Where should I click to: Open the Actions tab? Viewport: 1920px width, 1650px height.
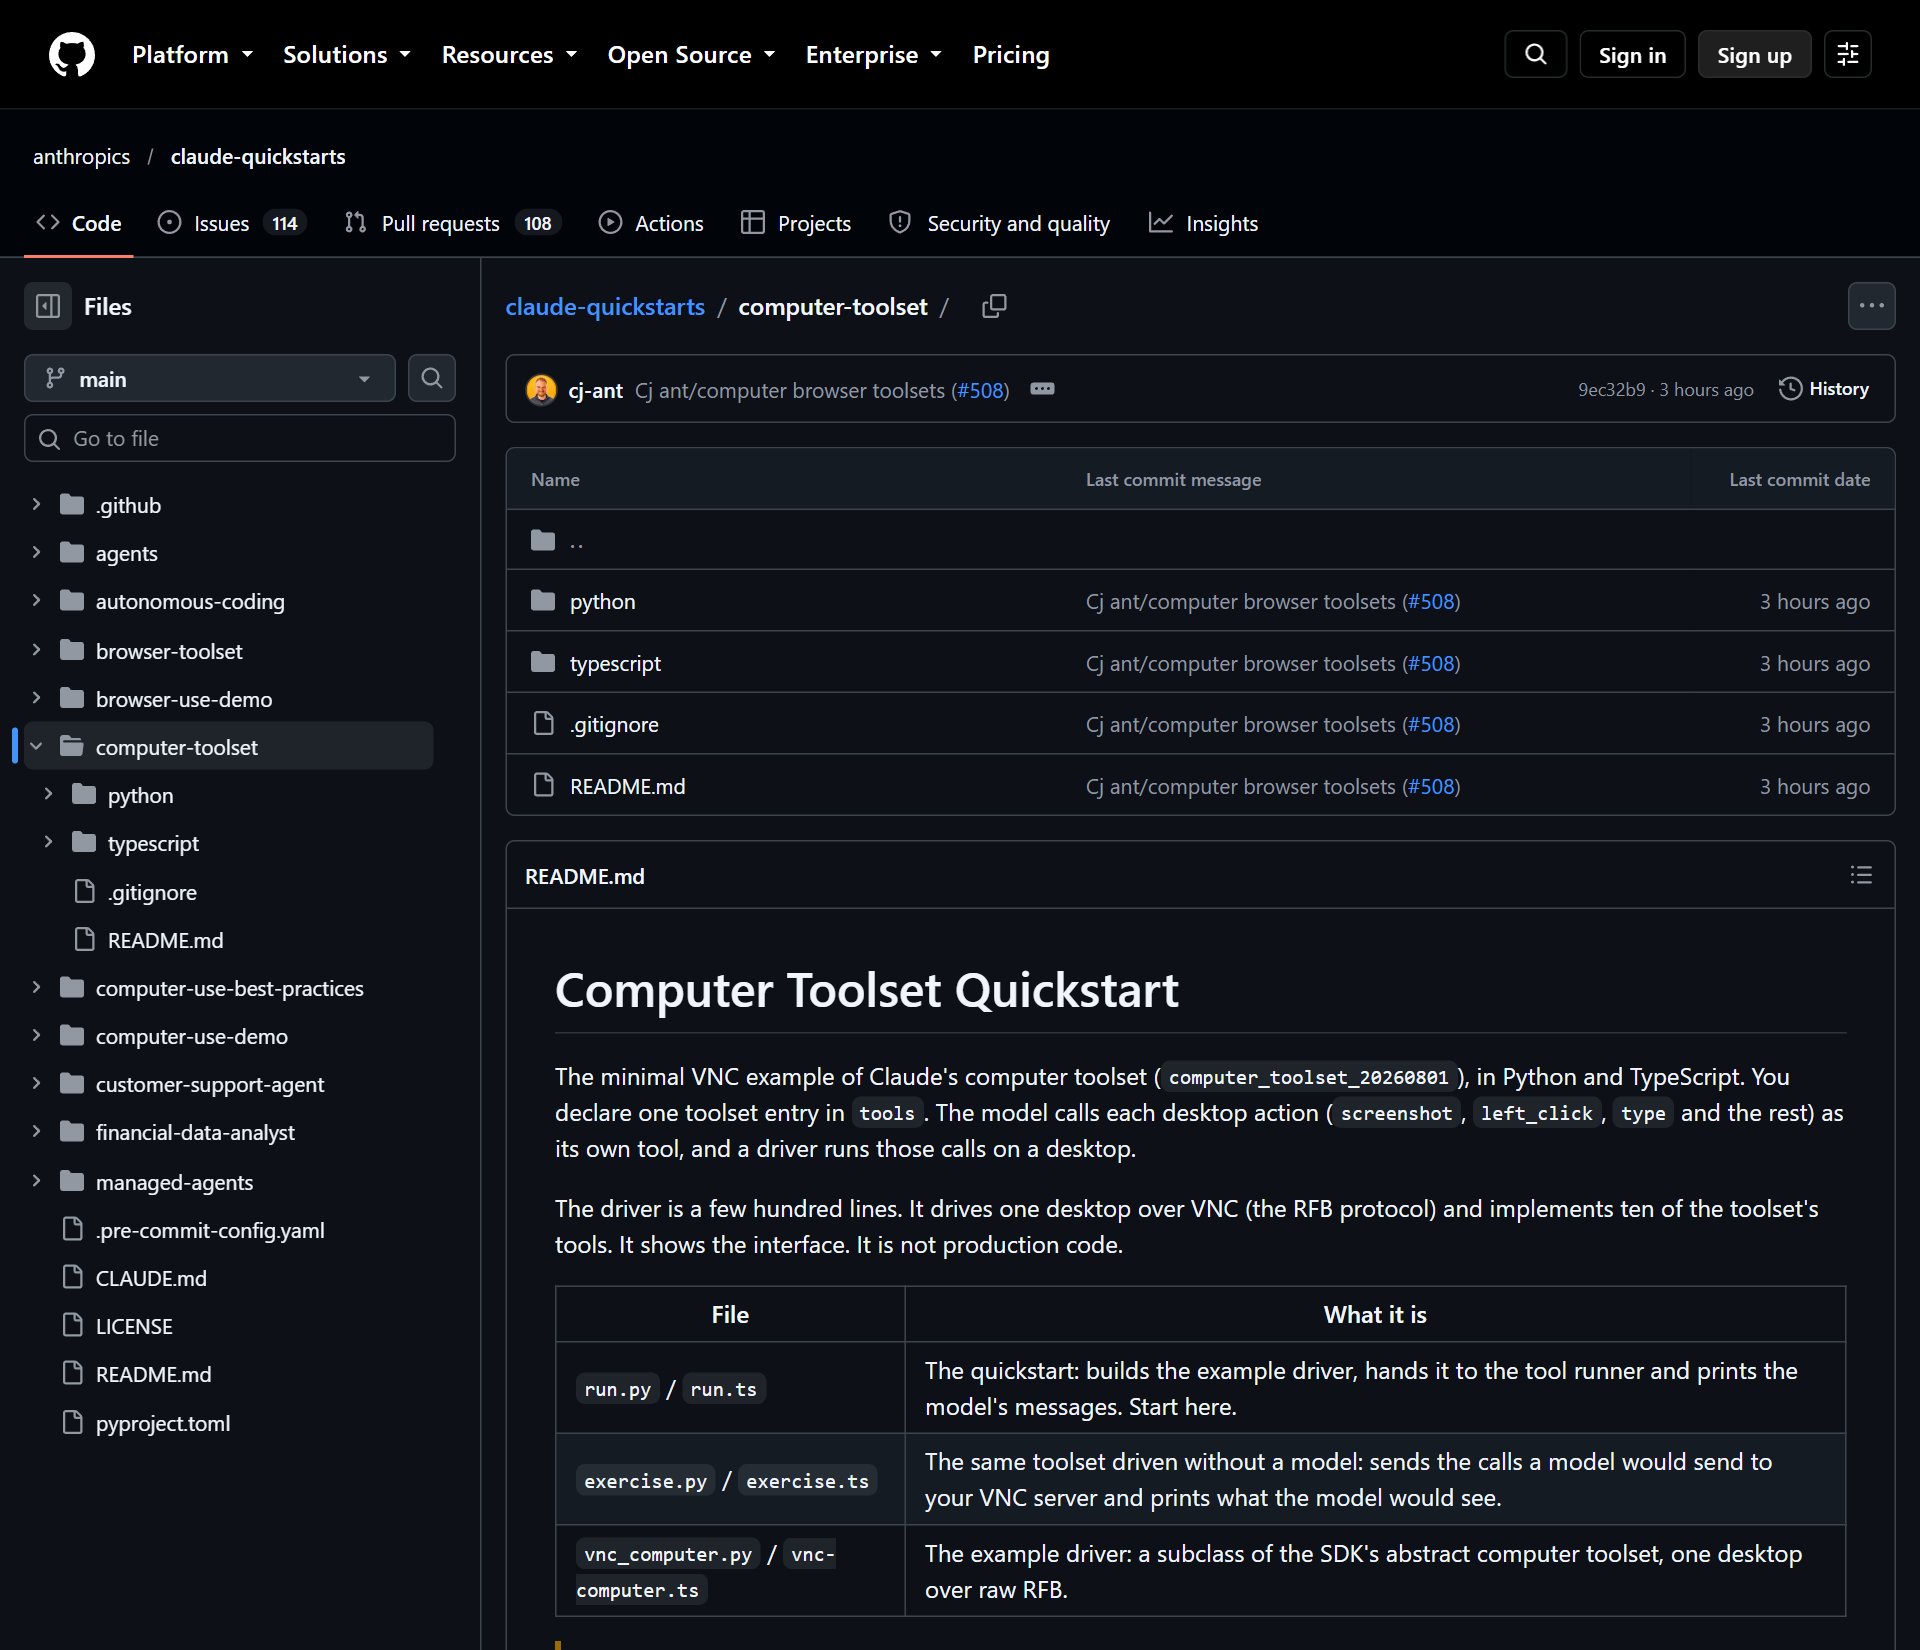(651, 223)
